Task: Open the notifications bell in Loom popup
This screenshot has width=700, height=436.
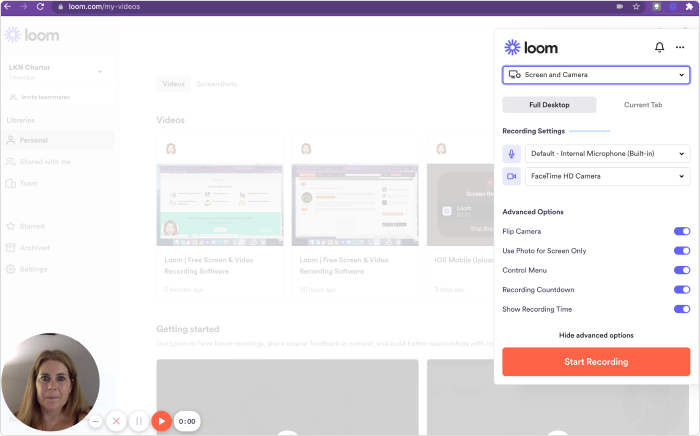Action: point(659,47)
